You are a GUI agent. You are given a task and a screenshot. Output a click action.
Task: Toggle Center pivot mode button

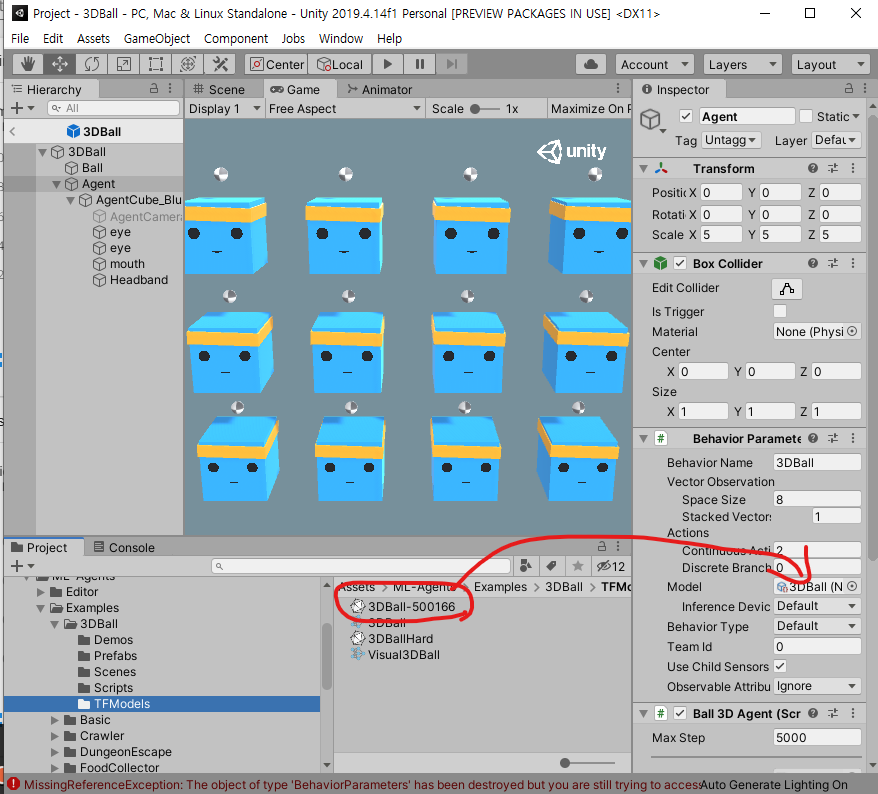[x=277, y=64]
